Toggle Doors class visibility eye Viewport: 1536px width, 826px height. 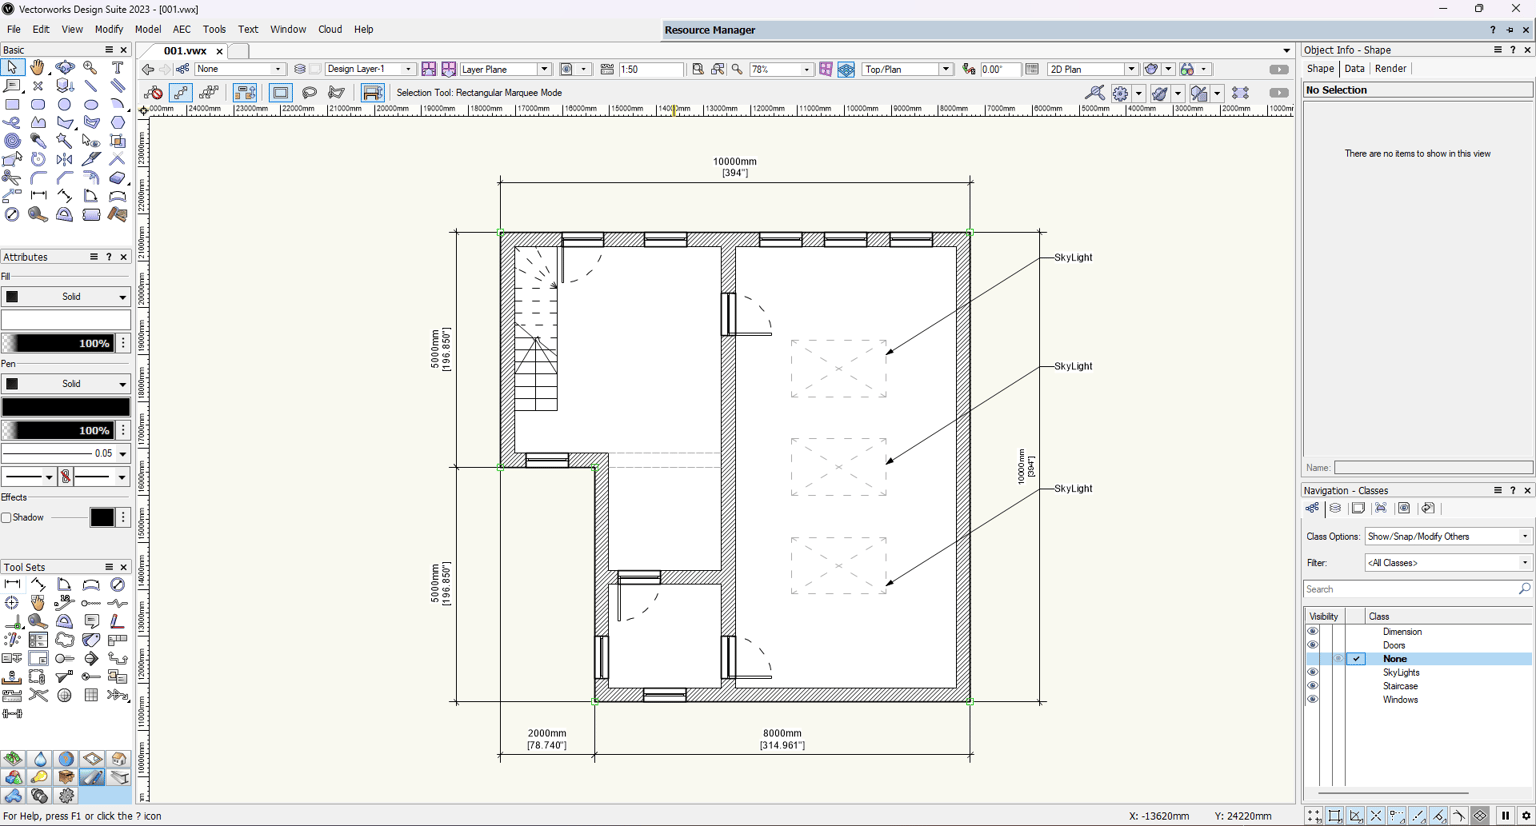(1312, 645)
